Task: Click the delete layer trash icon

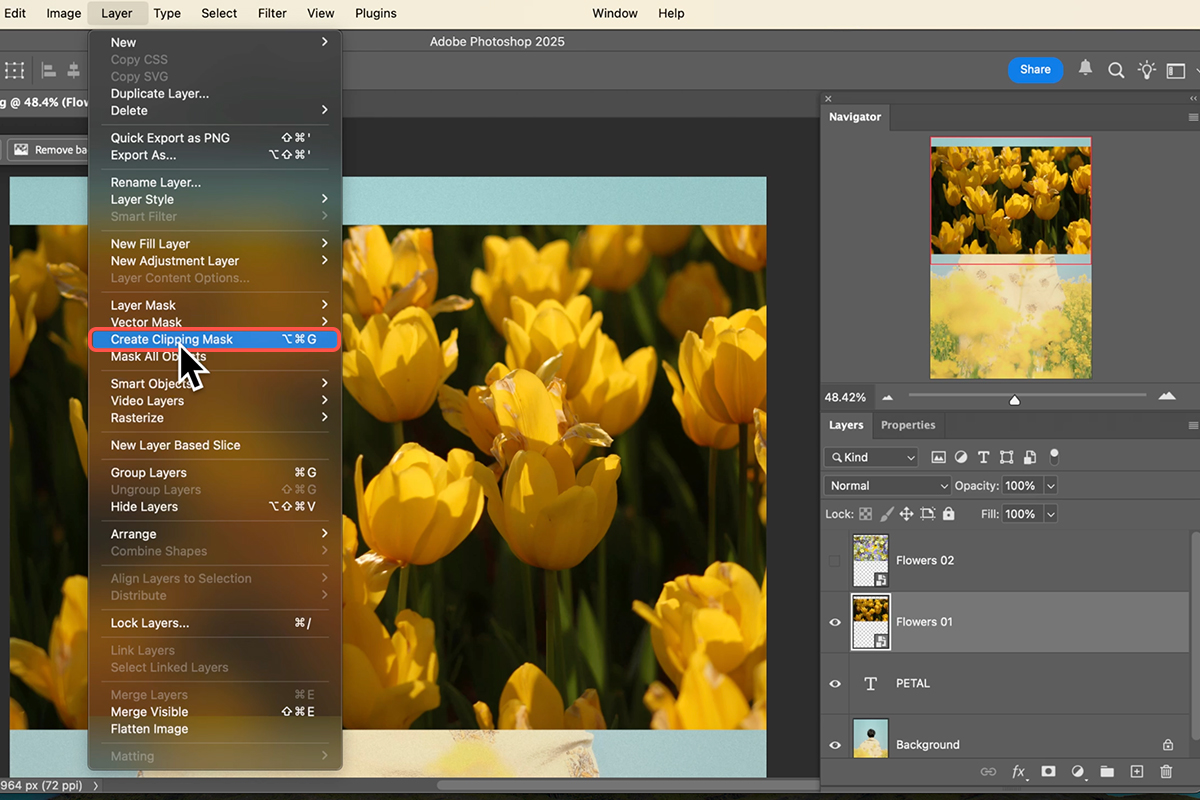Action: click(x=1166, y=772)
